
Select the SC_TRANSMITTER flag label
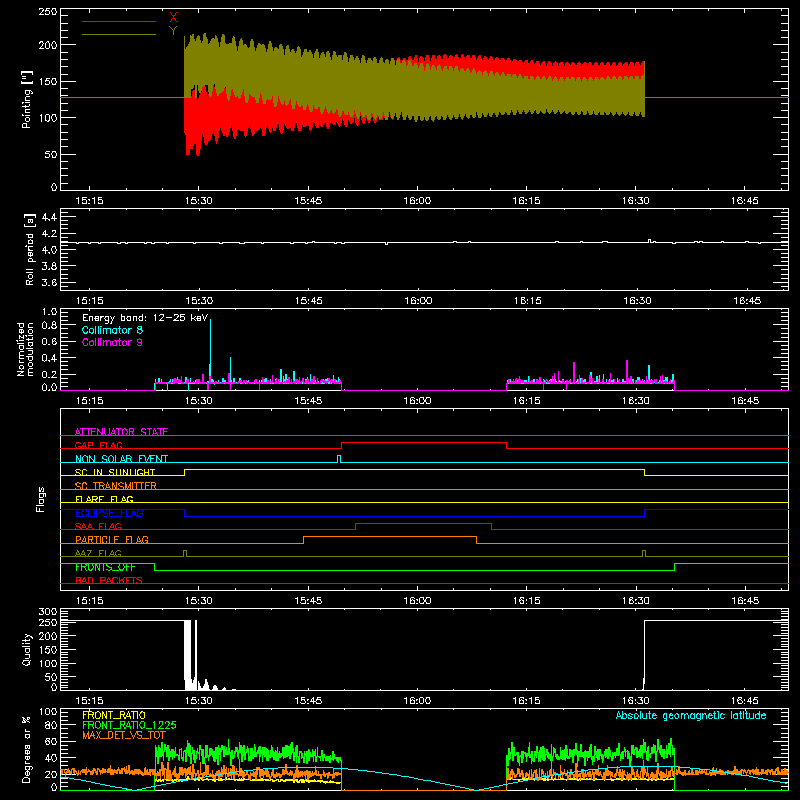click(x=115, y=486)
